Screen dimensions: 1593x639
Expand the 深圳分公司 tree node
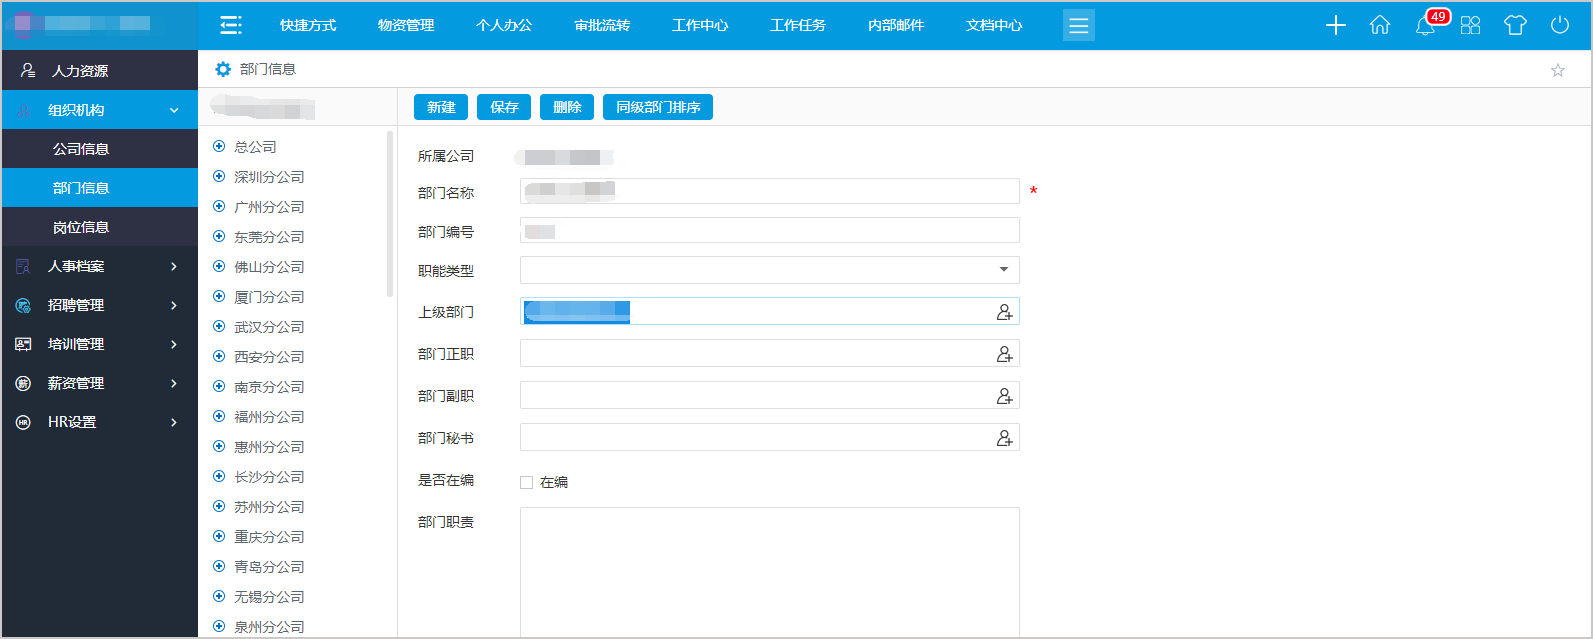pyautogui.click(x=219, y=177)
